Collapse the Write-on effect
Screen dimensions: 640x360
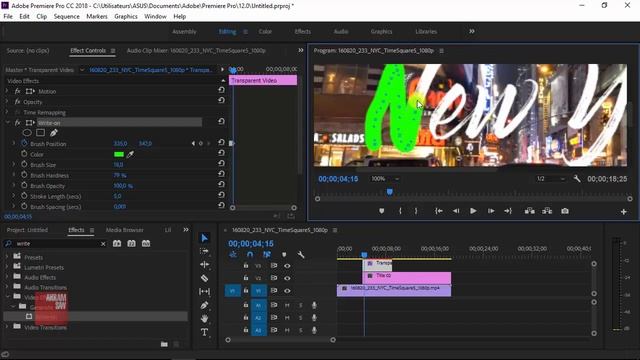click(x=7, y=122)
